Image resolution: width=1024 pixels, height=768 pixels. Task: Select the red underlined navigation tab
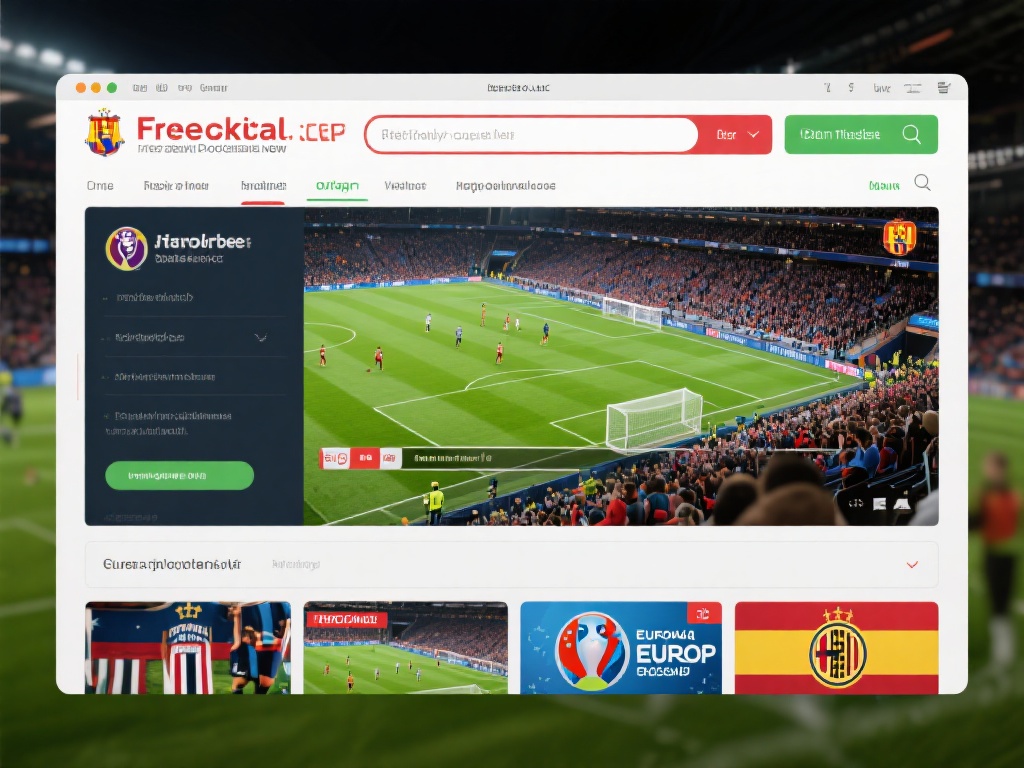263,185
